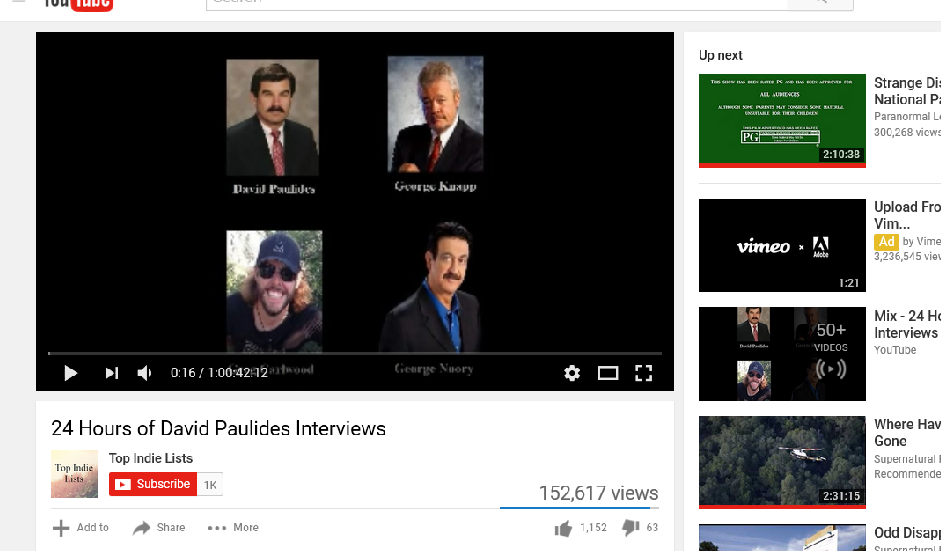Skip to next video
Image resolution: width=941 pixels, height=551 pixels.
point(112,373)
